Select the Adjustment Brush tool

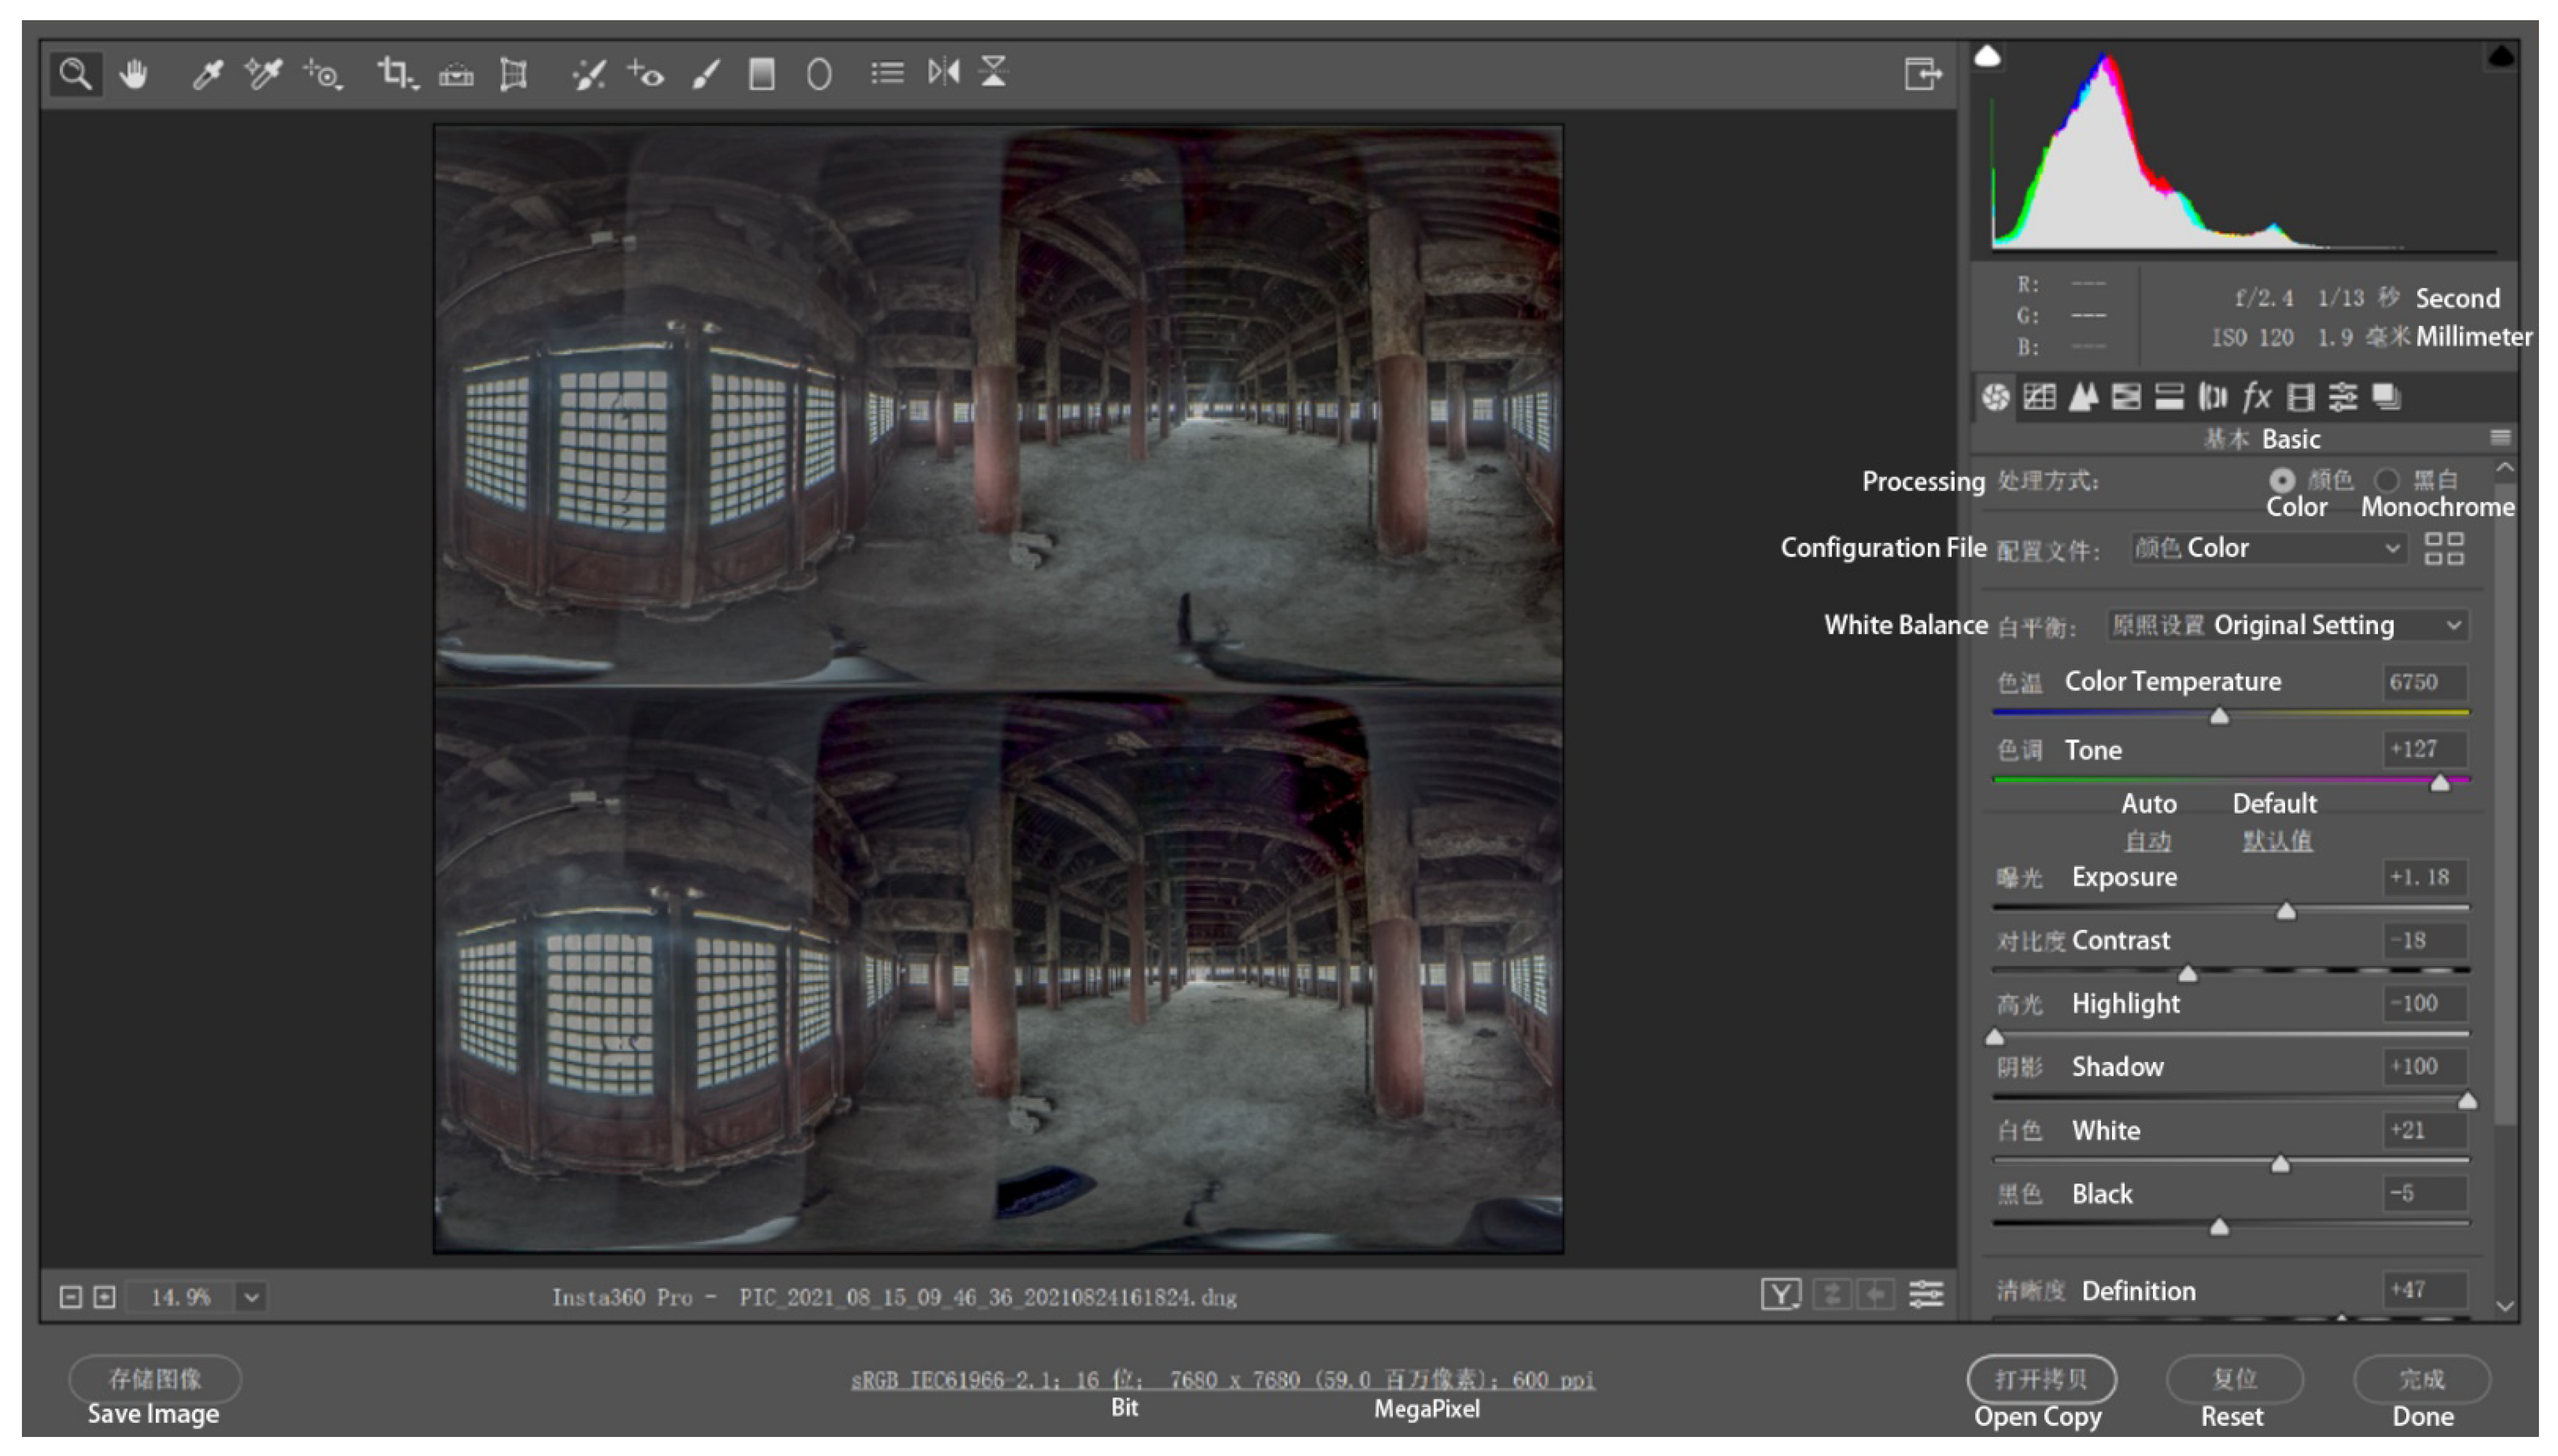coord(706,73)
